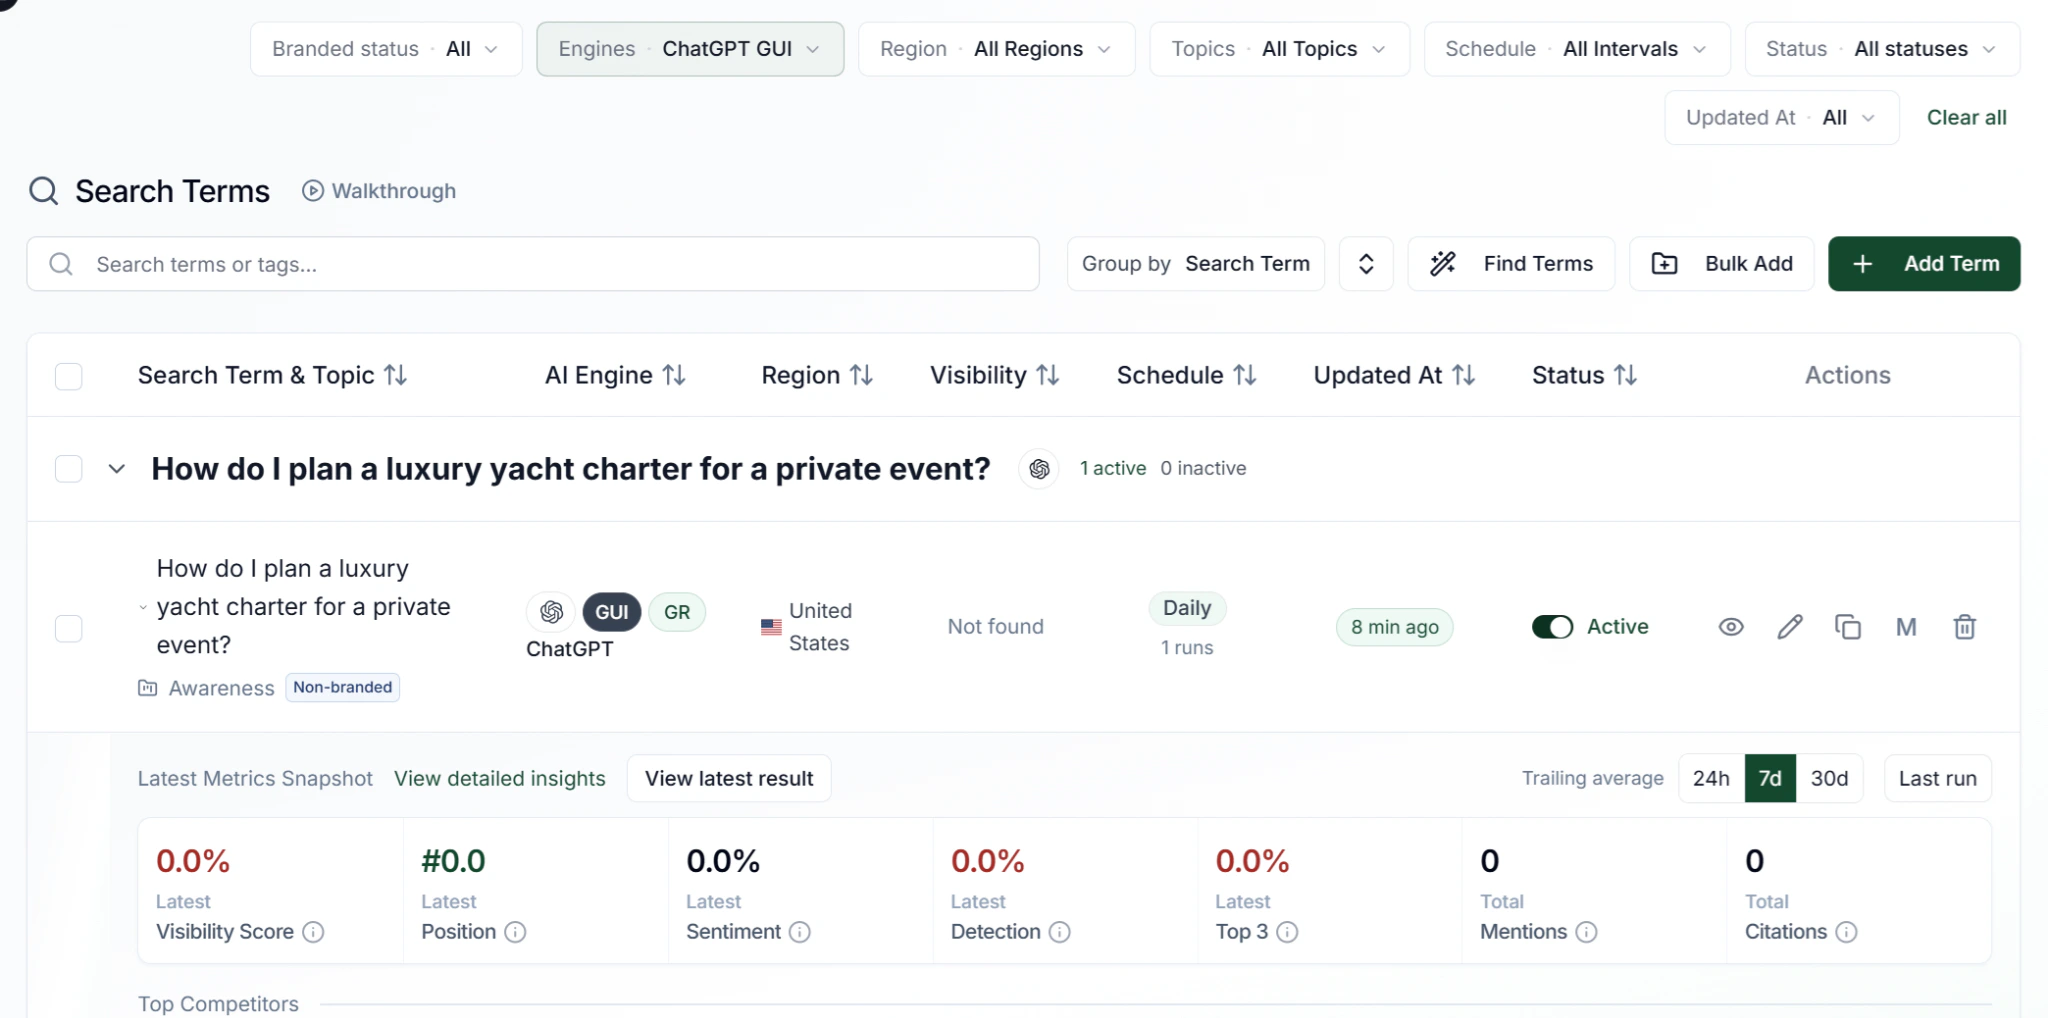Check the yacht charter group checkbox
Viewport: 2048px width, 1018px height.
click(68, 469)
